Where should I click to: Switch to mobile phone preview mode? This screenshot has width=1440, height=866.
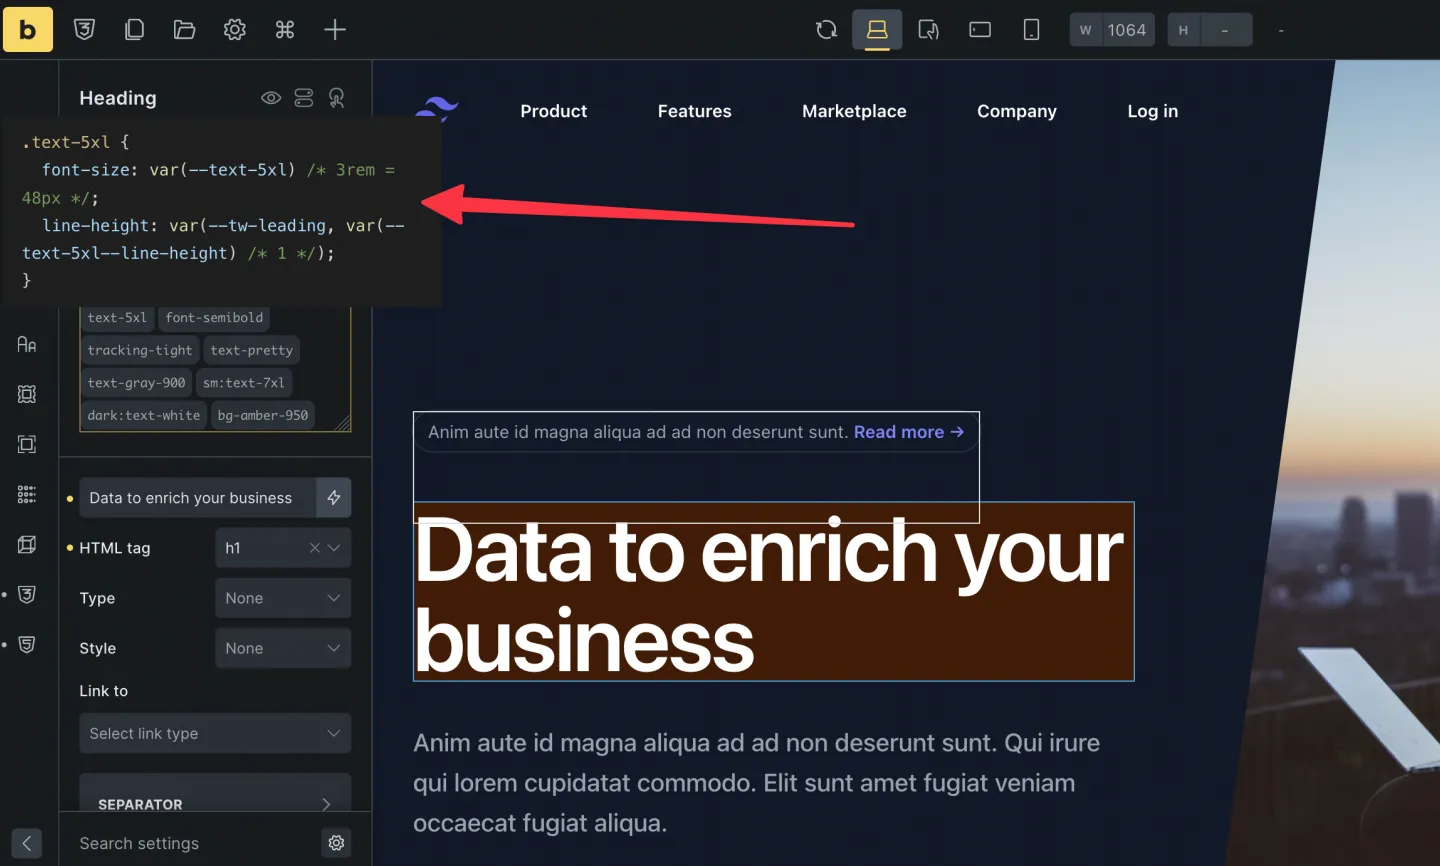click(x=1030, y=29)
